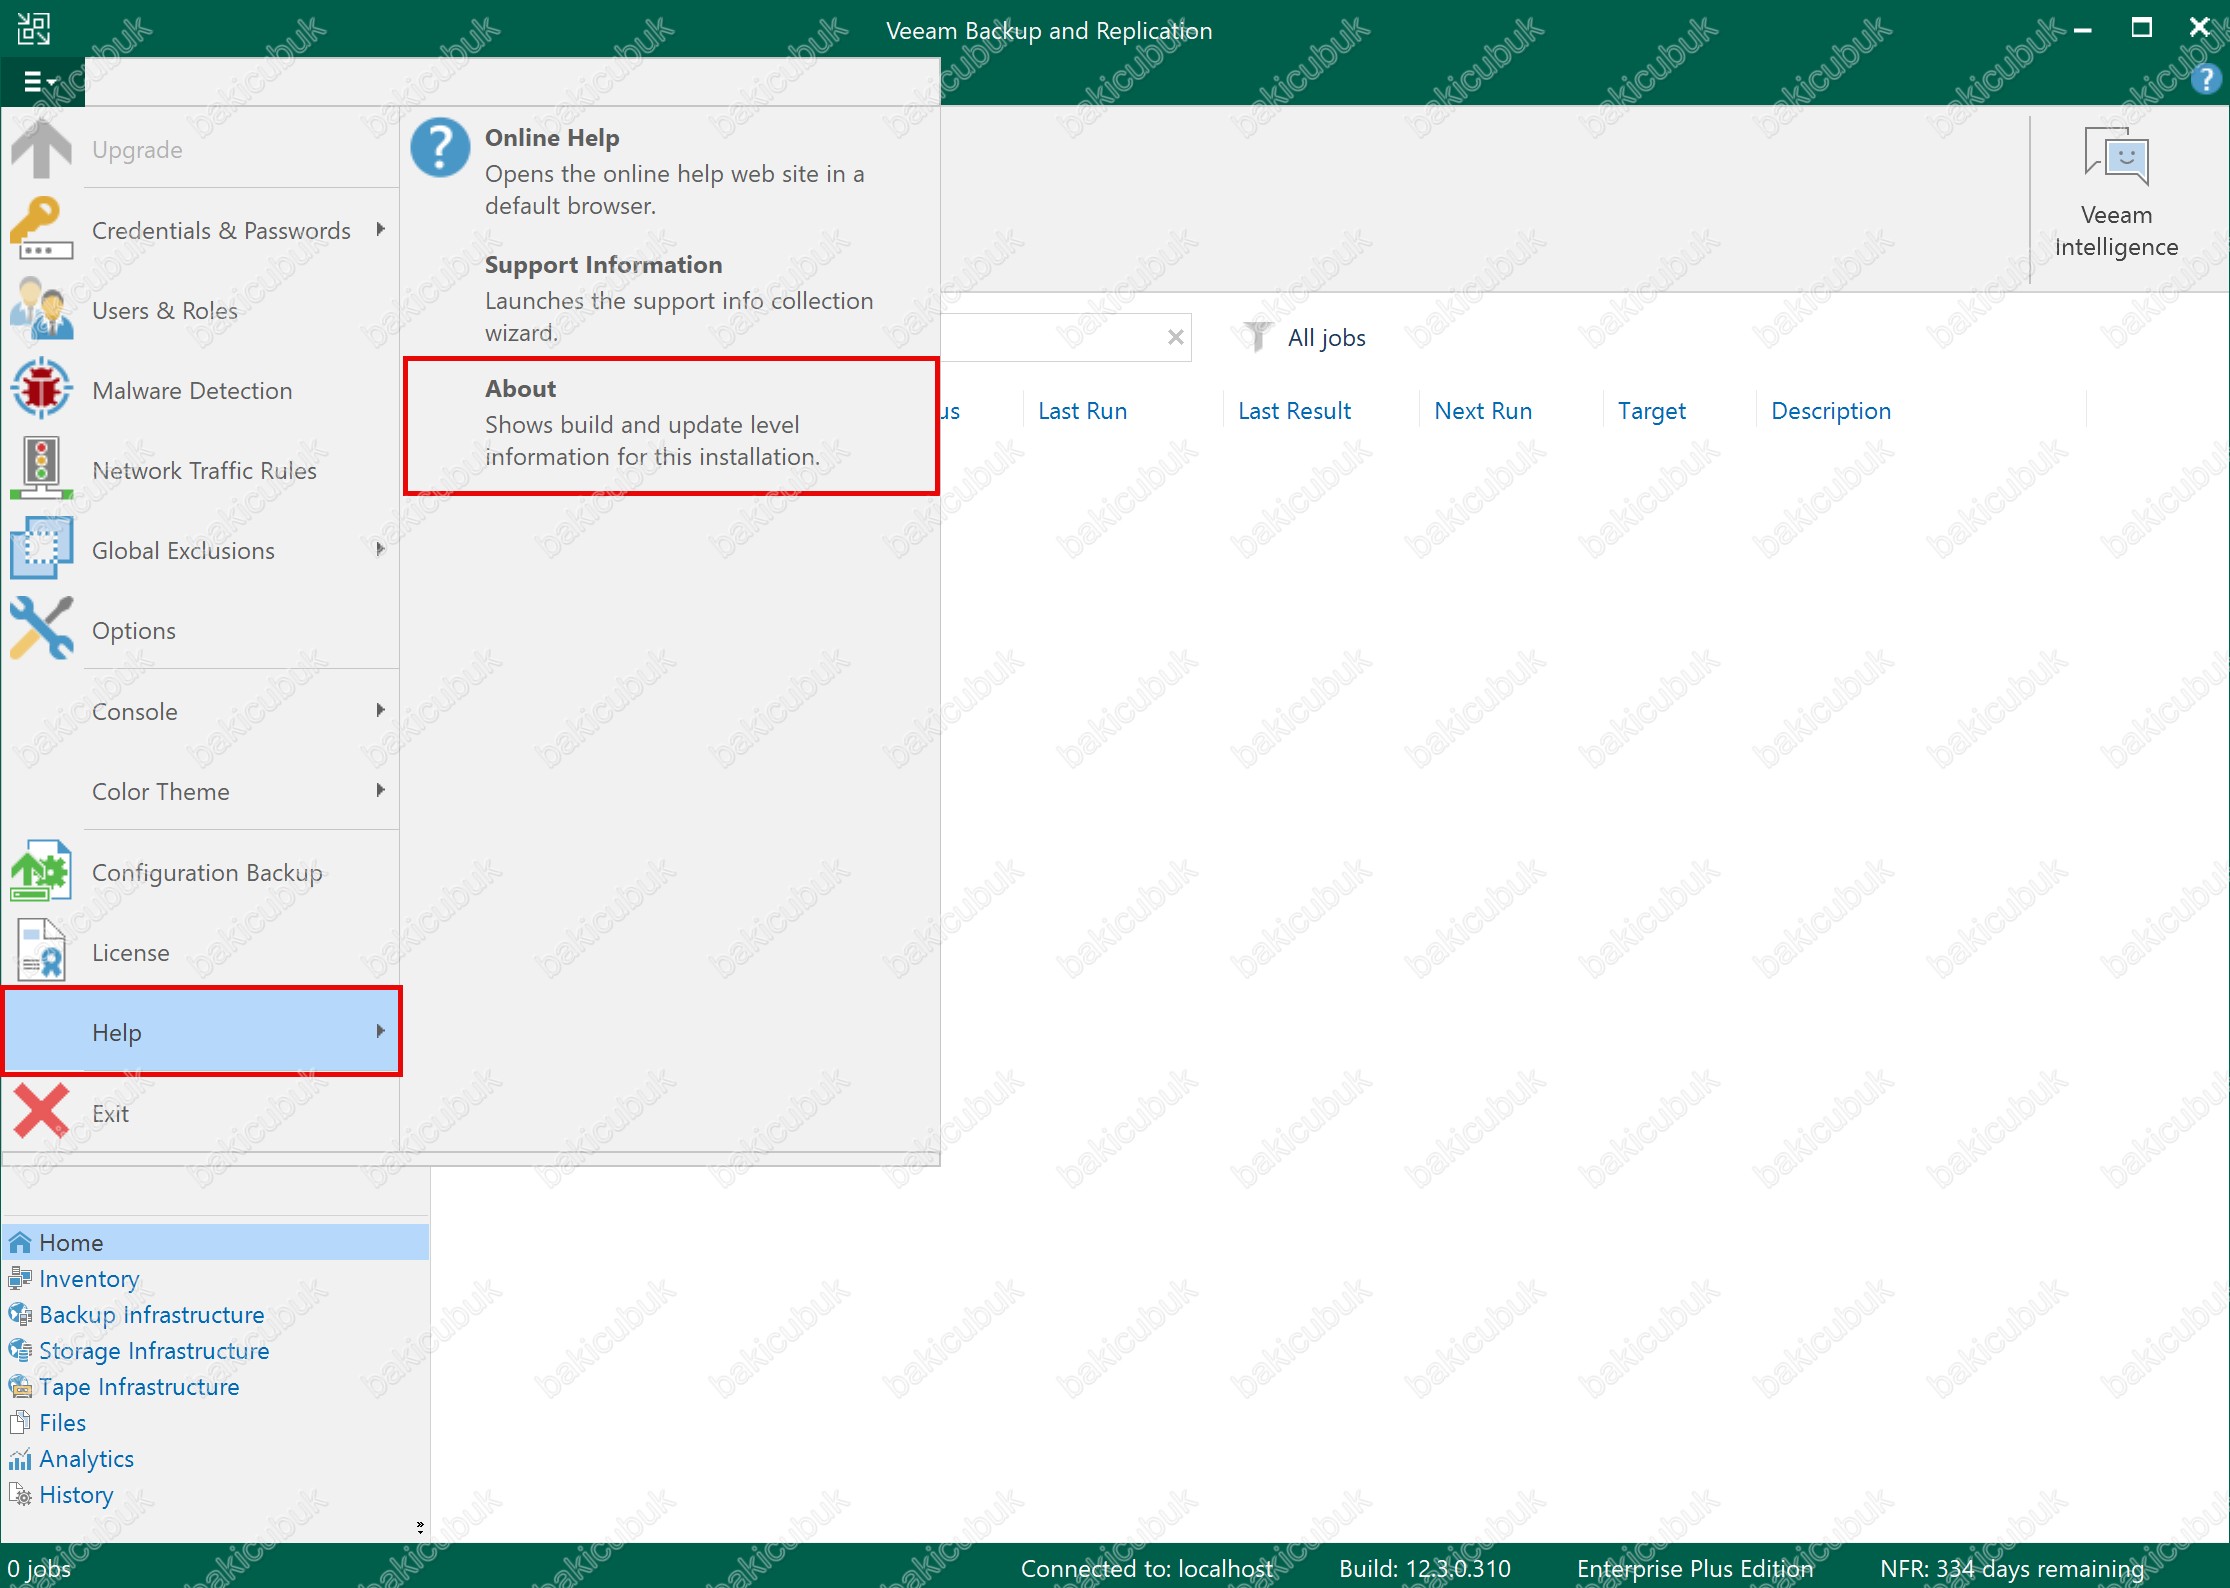Expand navigation pane overflow chevron
The width and height of the screenshot is (2230, 1588).
pos(420,1527)
